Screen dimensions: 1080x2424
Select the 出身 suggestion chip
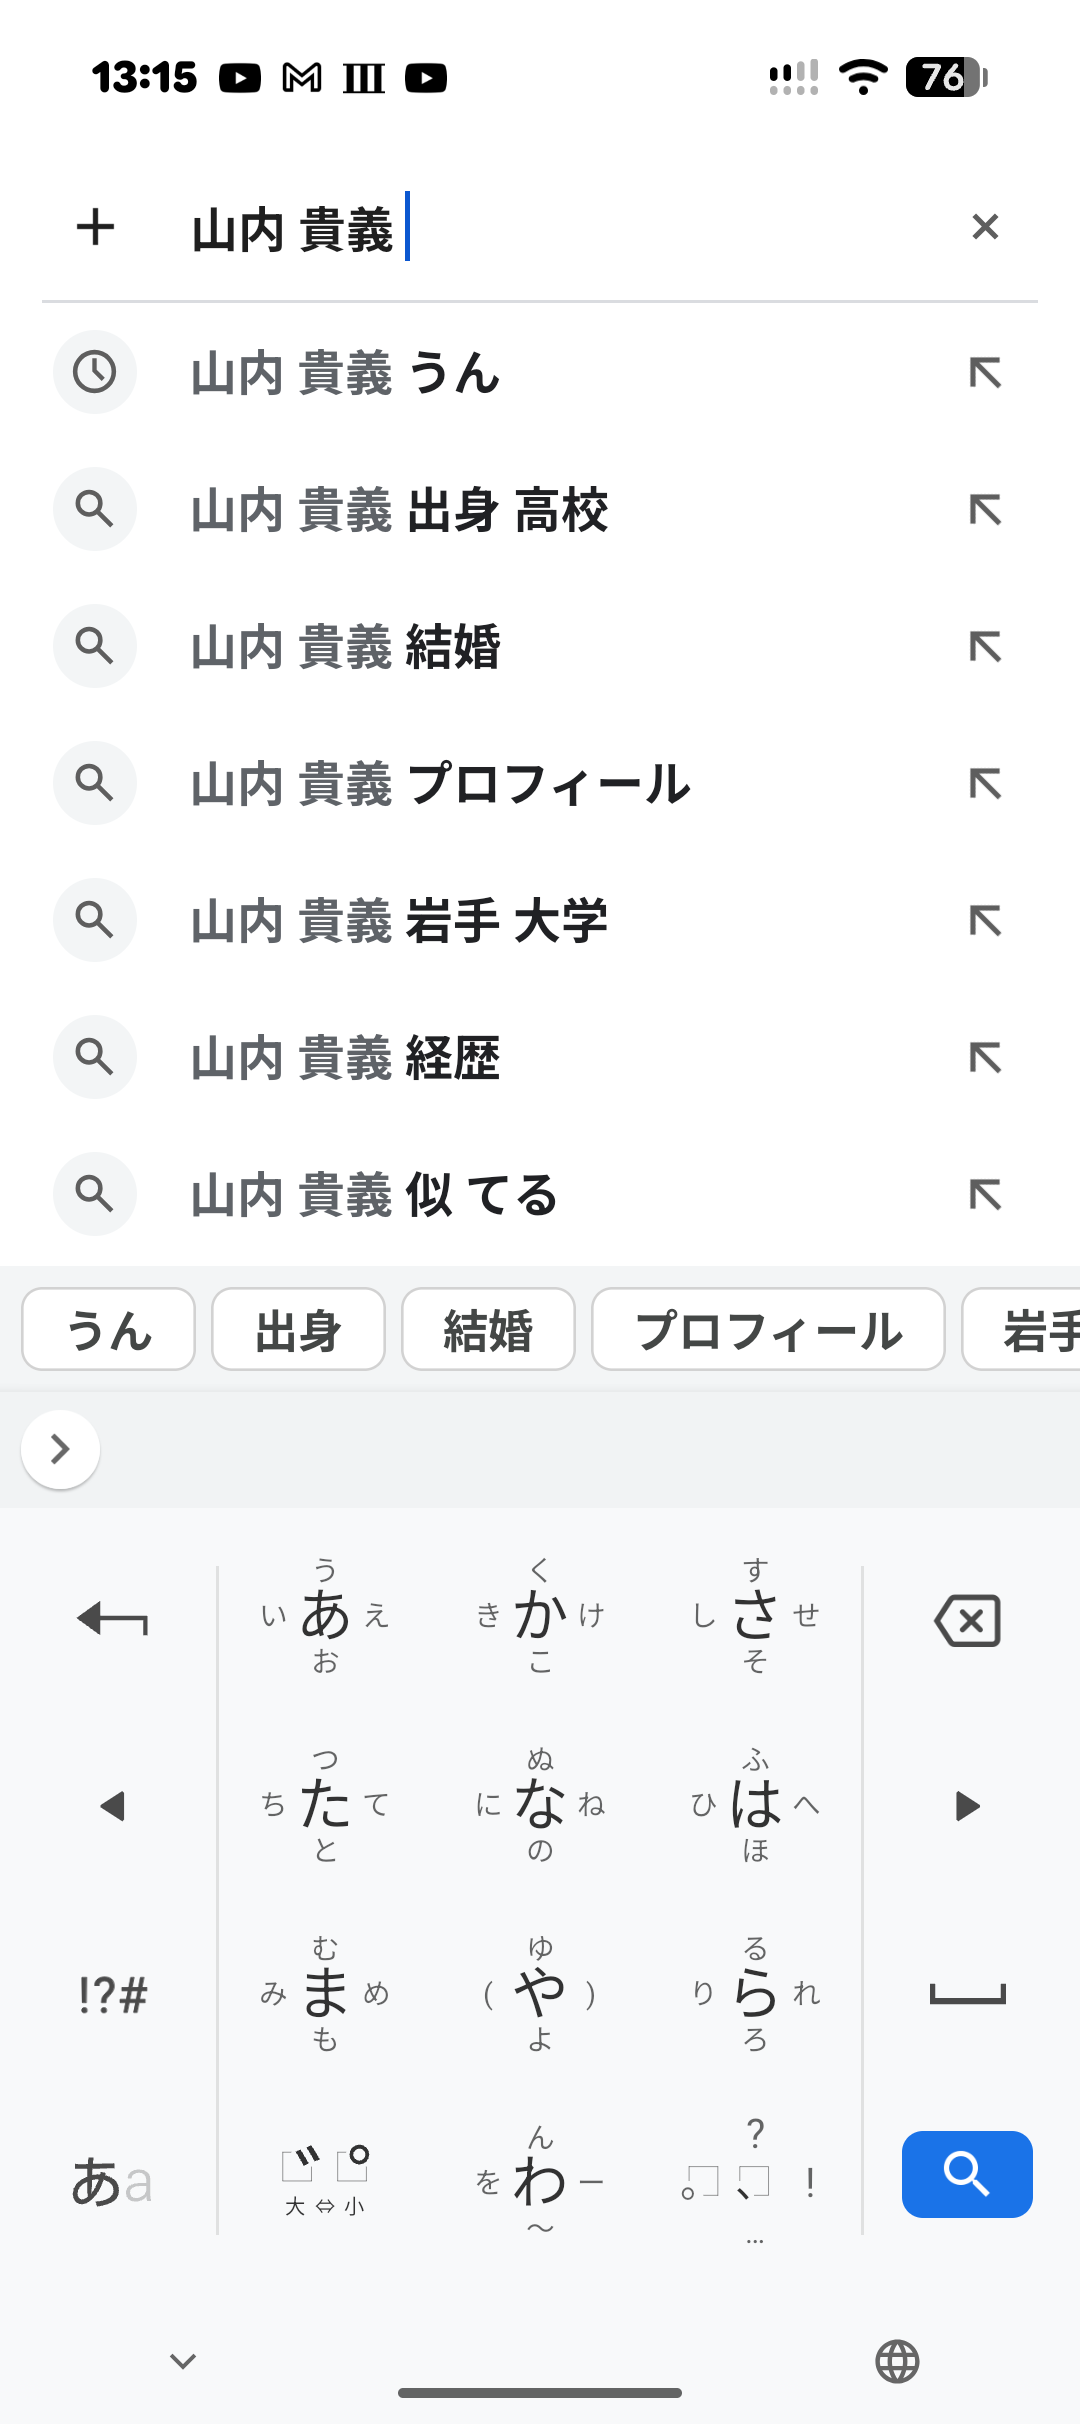tap(298, 1329)
